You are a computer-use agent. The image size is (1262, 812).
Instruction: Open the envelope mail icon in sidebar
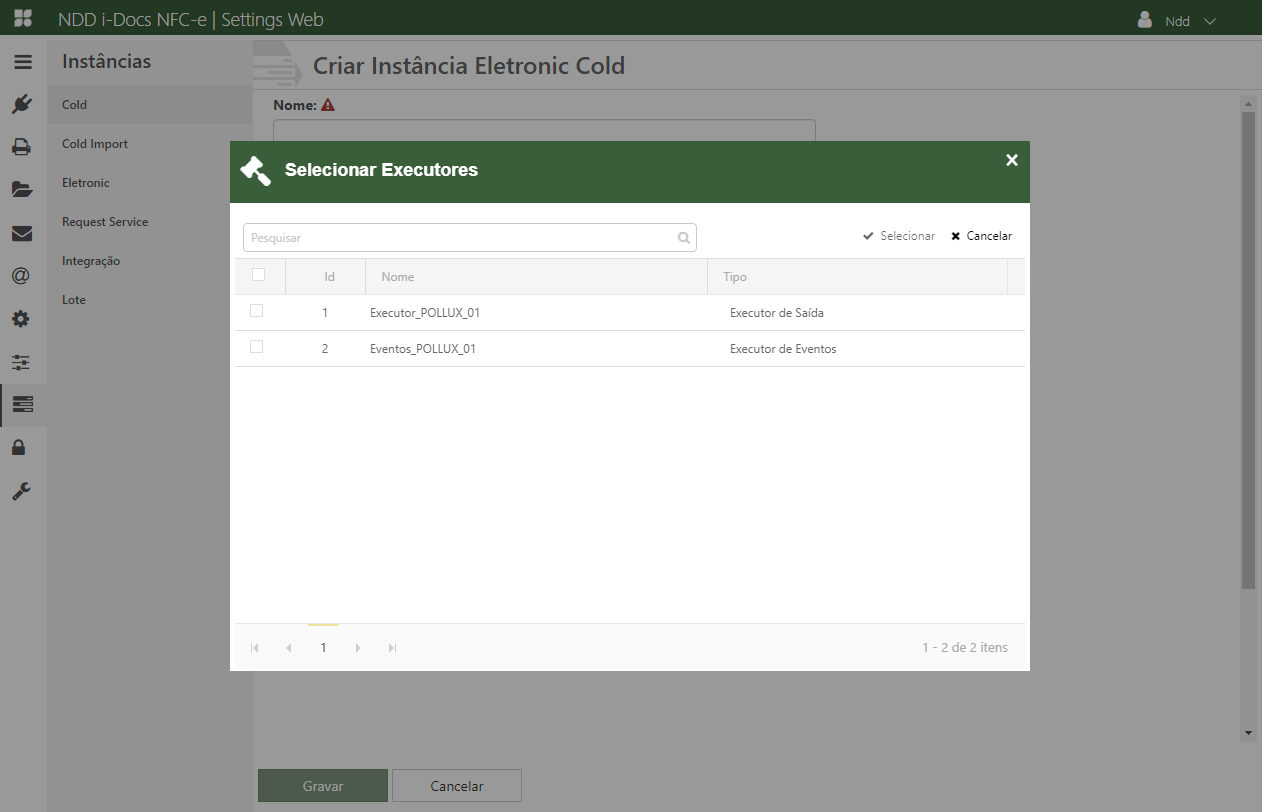pyautogui.click(x=22, y=233)
